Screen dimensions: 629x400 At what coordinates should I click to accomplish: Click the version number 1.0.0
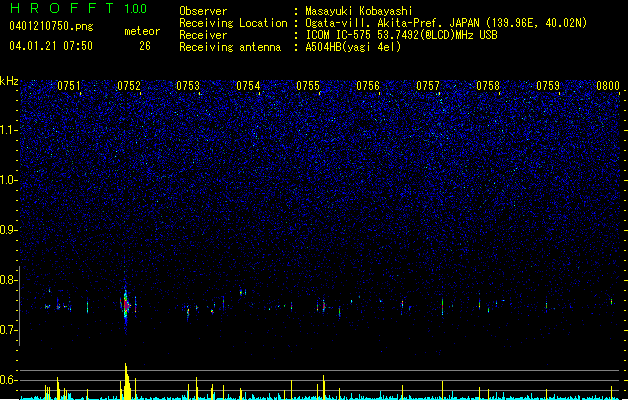pyautogui.click(x=136, y=9)
